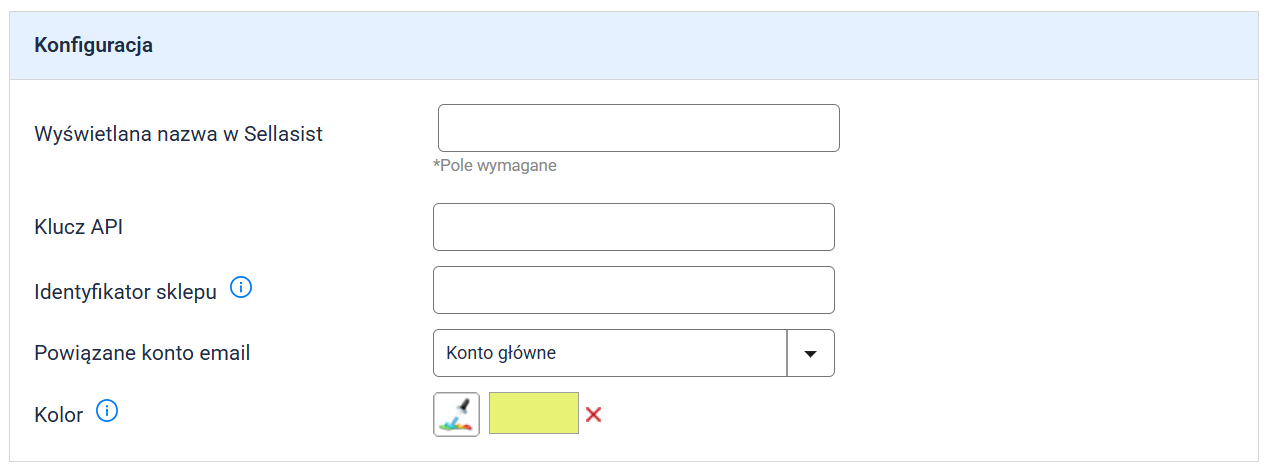Viewport: 1273px width, 476px height.
Task: Click the *Pole wymagane hint text
Action: (x=495, y=166)
